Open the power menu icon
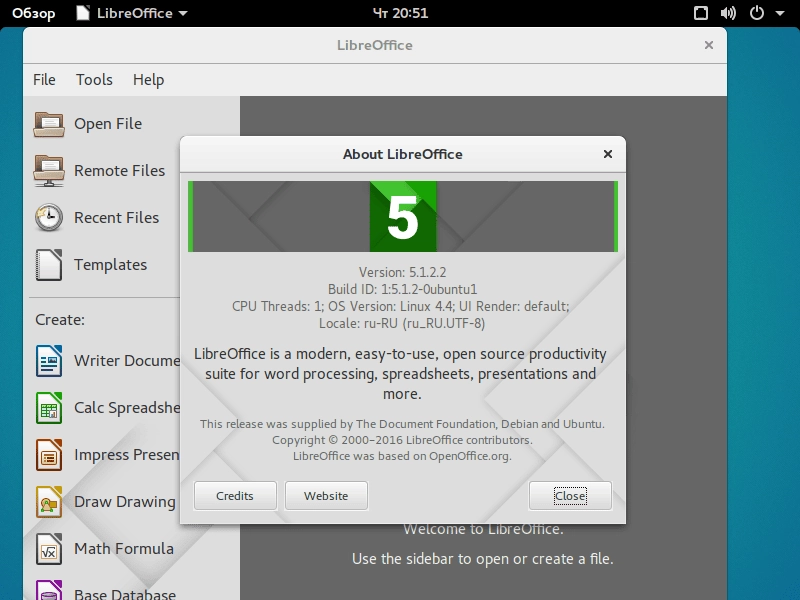The height and width of the screenshot is (600, 800). [x=757, y=13]
